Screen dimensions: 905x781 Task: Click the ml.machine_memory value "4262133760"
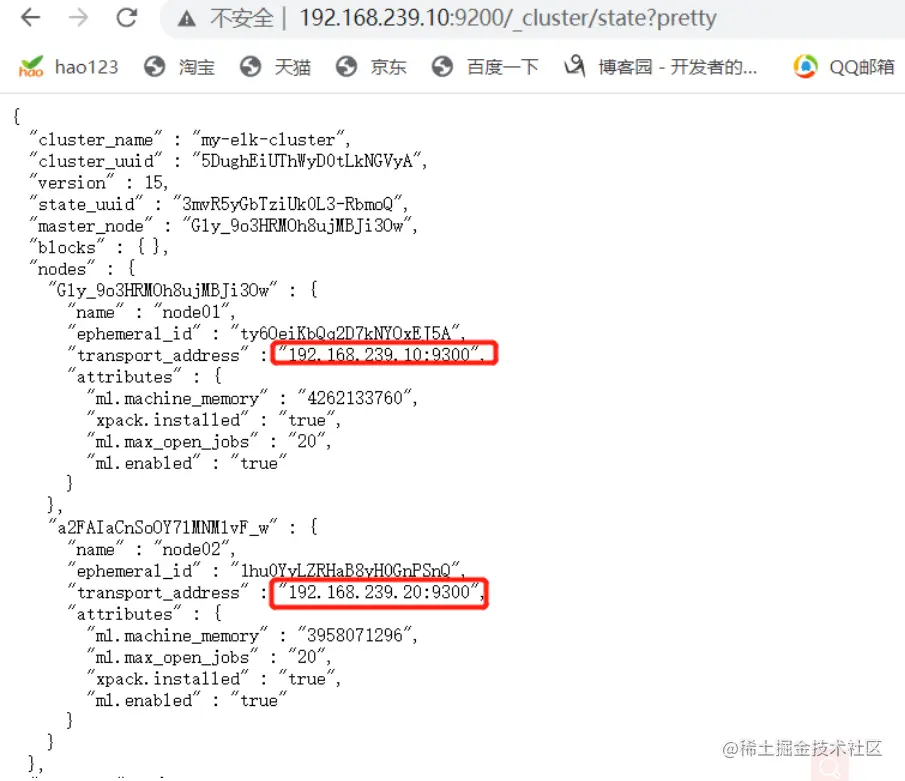[356, 398]
